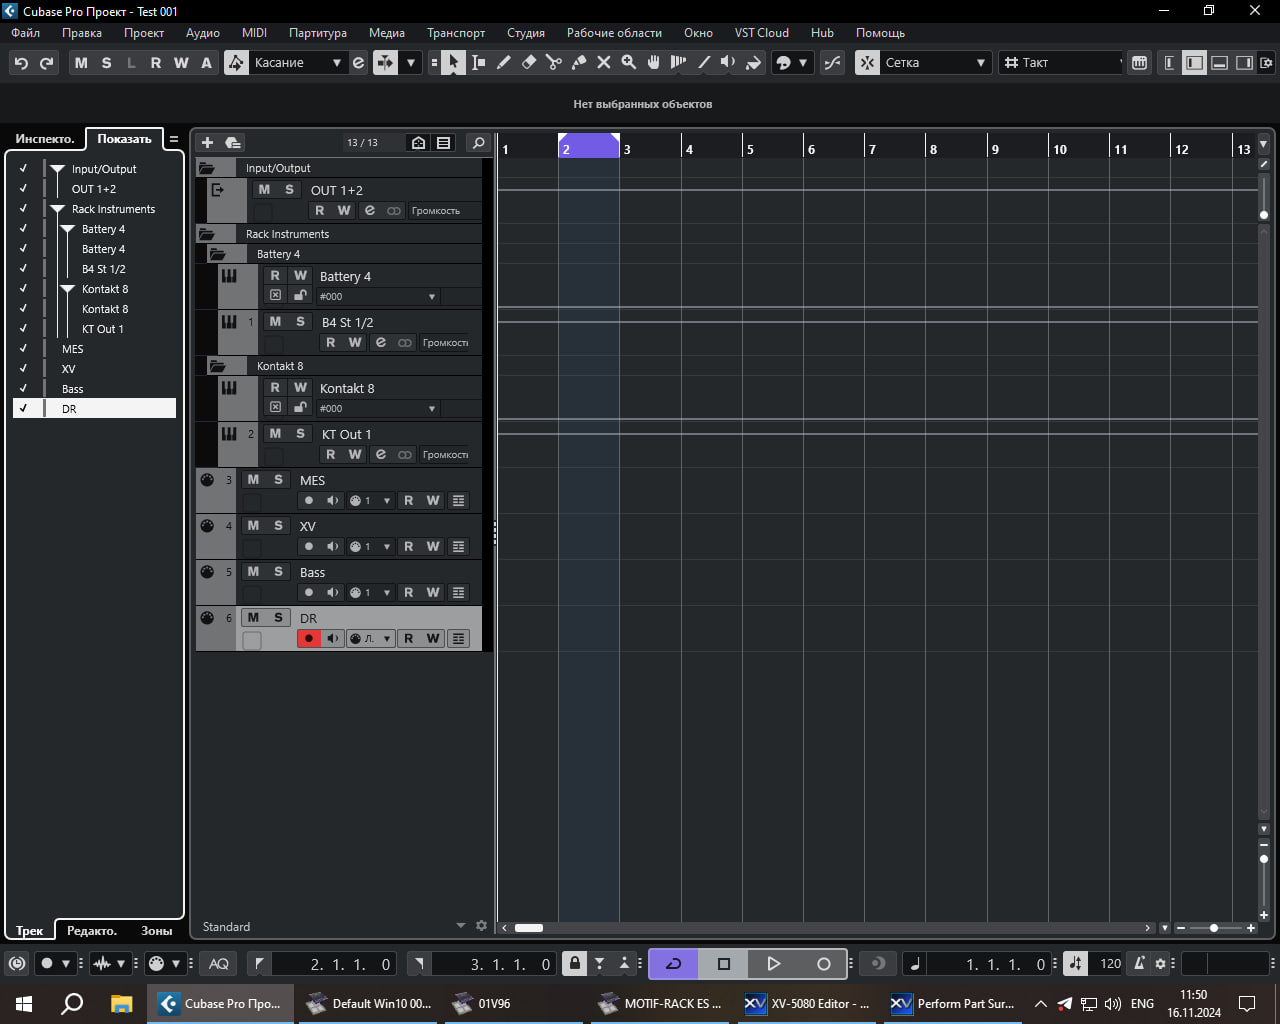
Task: Toggle the Cycle loop transport button
Action: coord(674,964)
